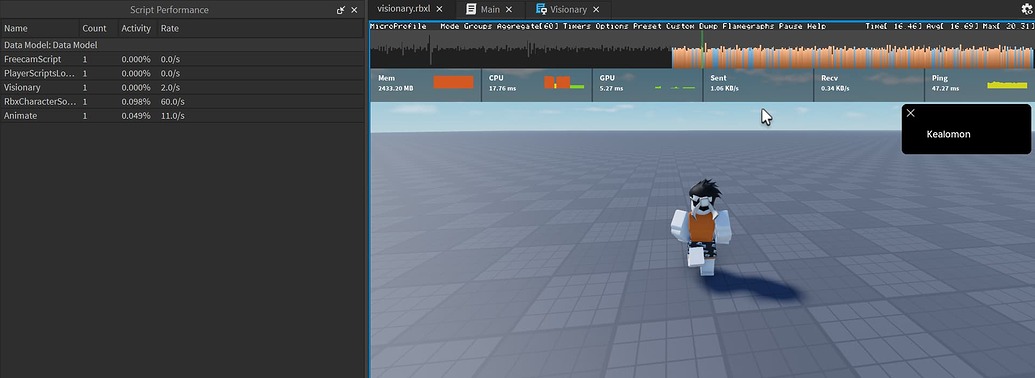Click the MicroProfile title label
The height and width of the screenshot is (378, 1035).
pos(399,26)
